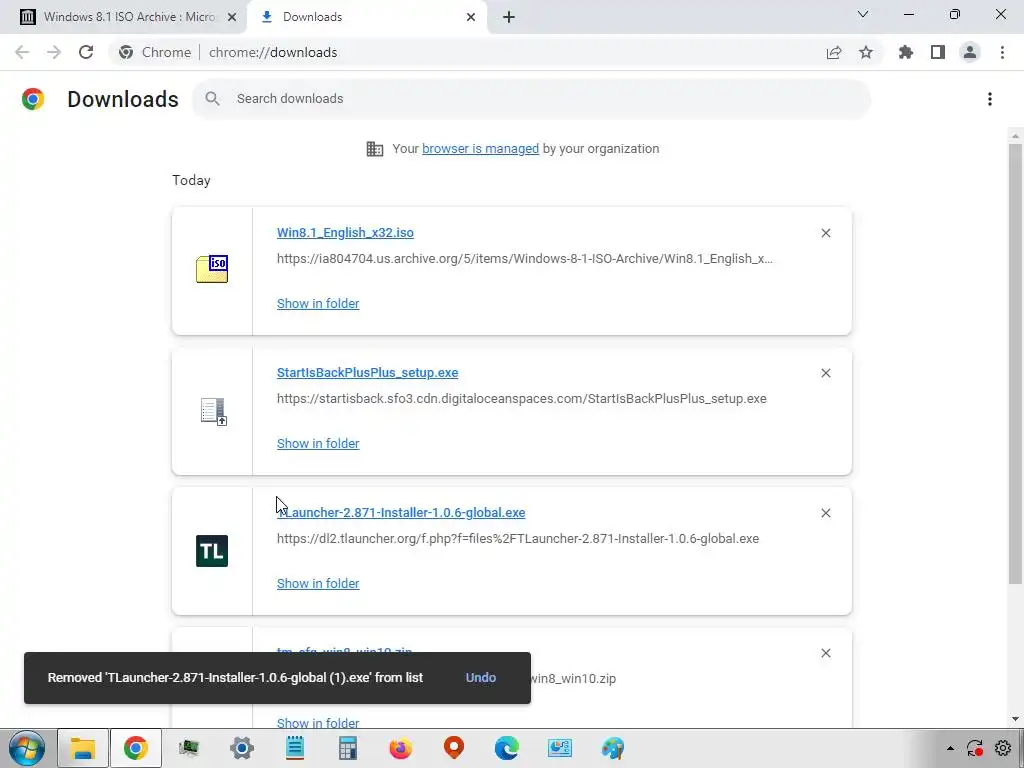Open a new tab with the plus button
The image size is (1024, 768).
[509, 17]
